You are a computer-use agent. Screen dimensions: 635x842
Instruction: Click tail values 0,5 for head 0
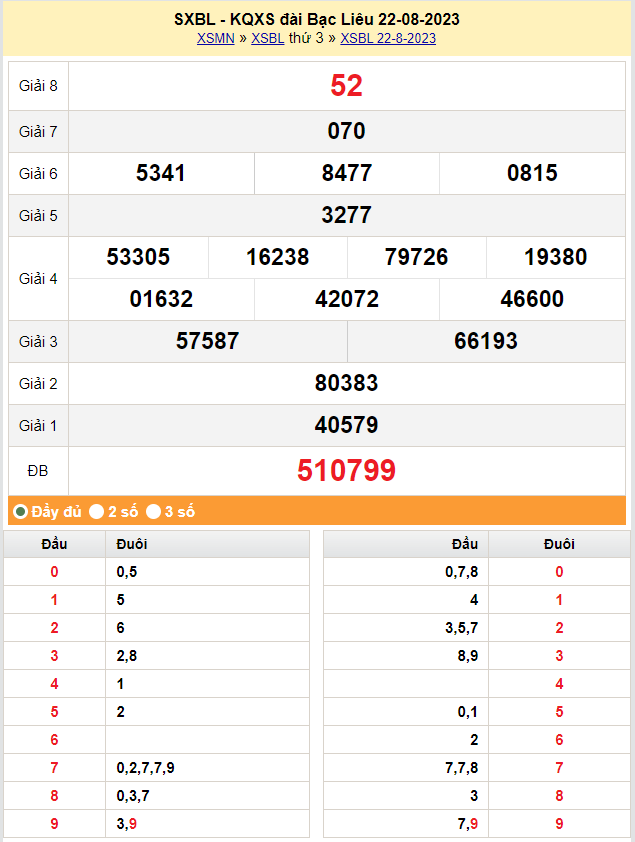tap(127, 572)
